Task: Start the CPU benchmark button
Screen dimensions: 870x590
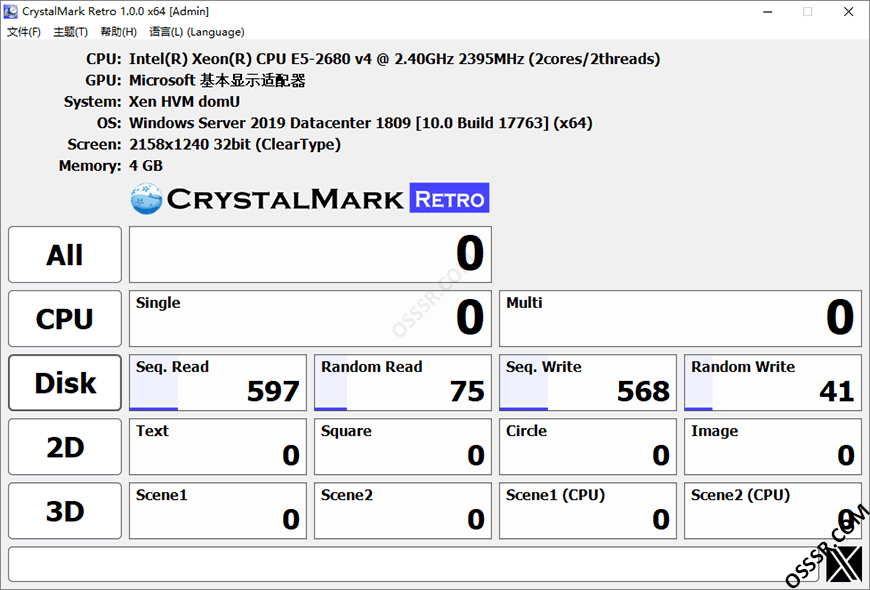Action: pyautogui.click(x=65, y=319)
